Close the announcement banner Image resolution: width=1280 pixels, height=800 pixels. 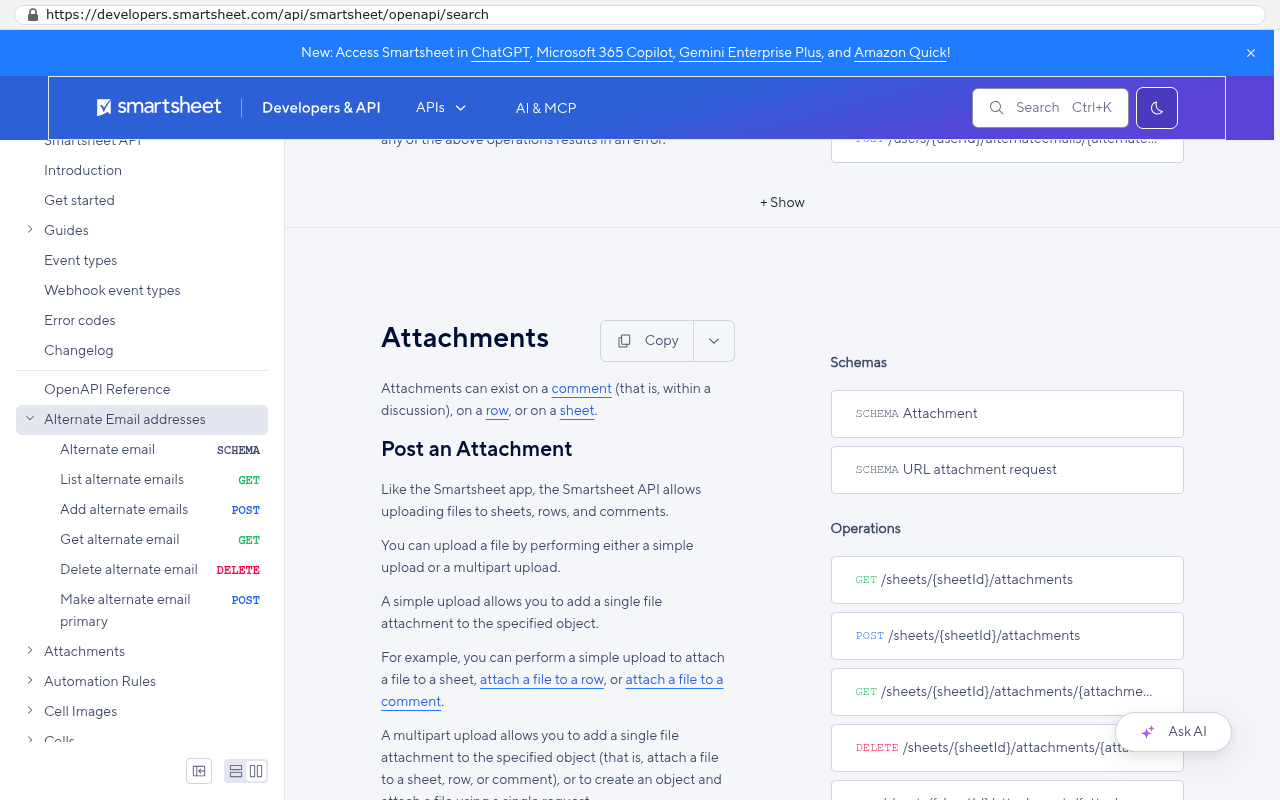tap(1251, 53)
